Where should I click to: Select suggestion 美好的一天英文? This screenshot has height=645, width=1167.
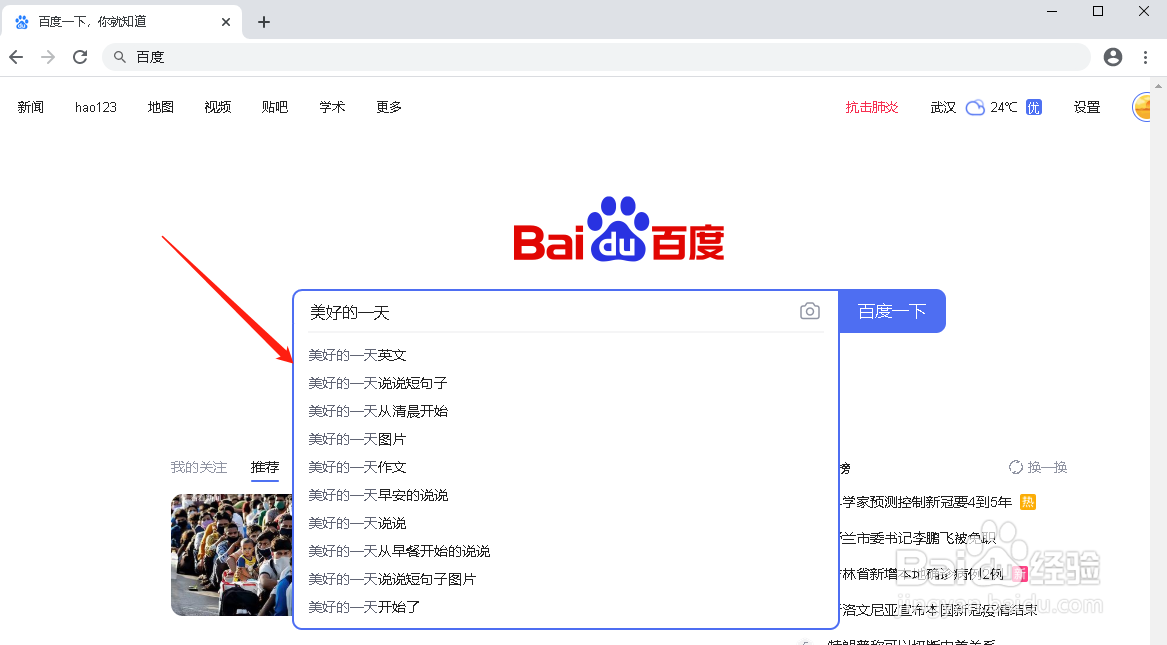[x=357, y=356]
